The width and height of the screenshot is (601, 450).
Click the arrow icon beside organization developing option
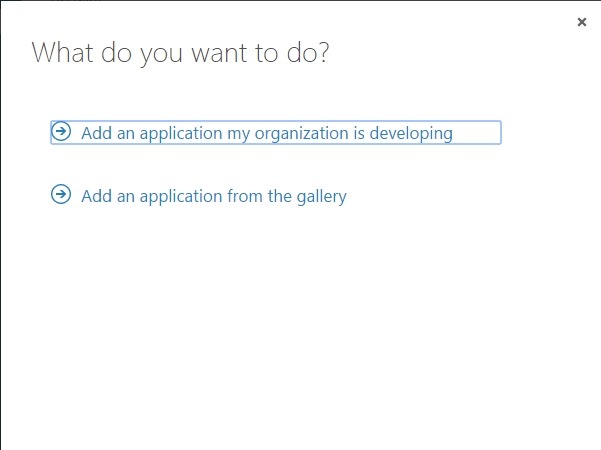[x=62, y=132]
